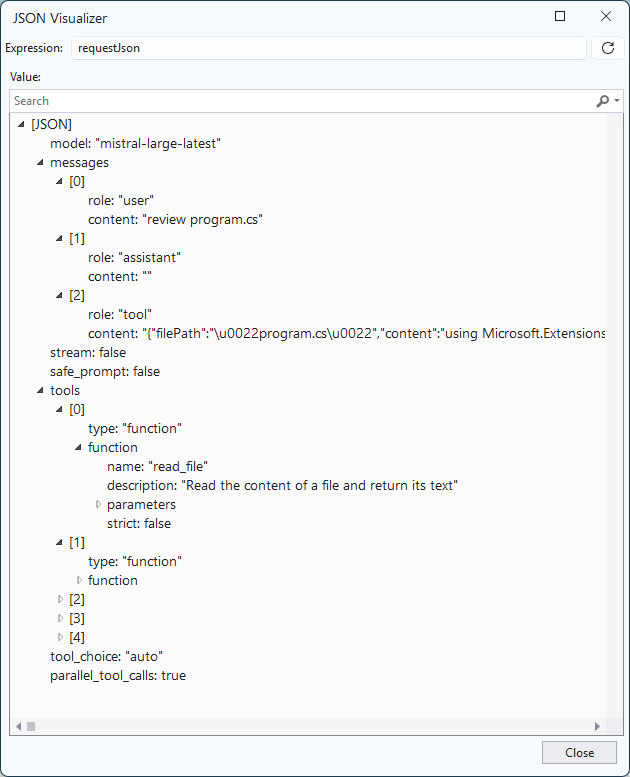
Task: Click the refresh expression icon
Action: click(x=608, y=48)
